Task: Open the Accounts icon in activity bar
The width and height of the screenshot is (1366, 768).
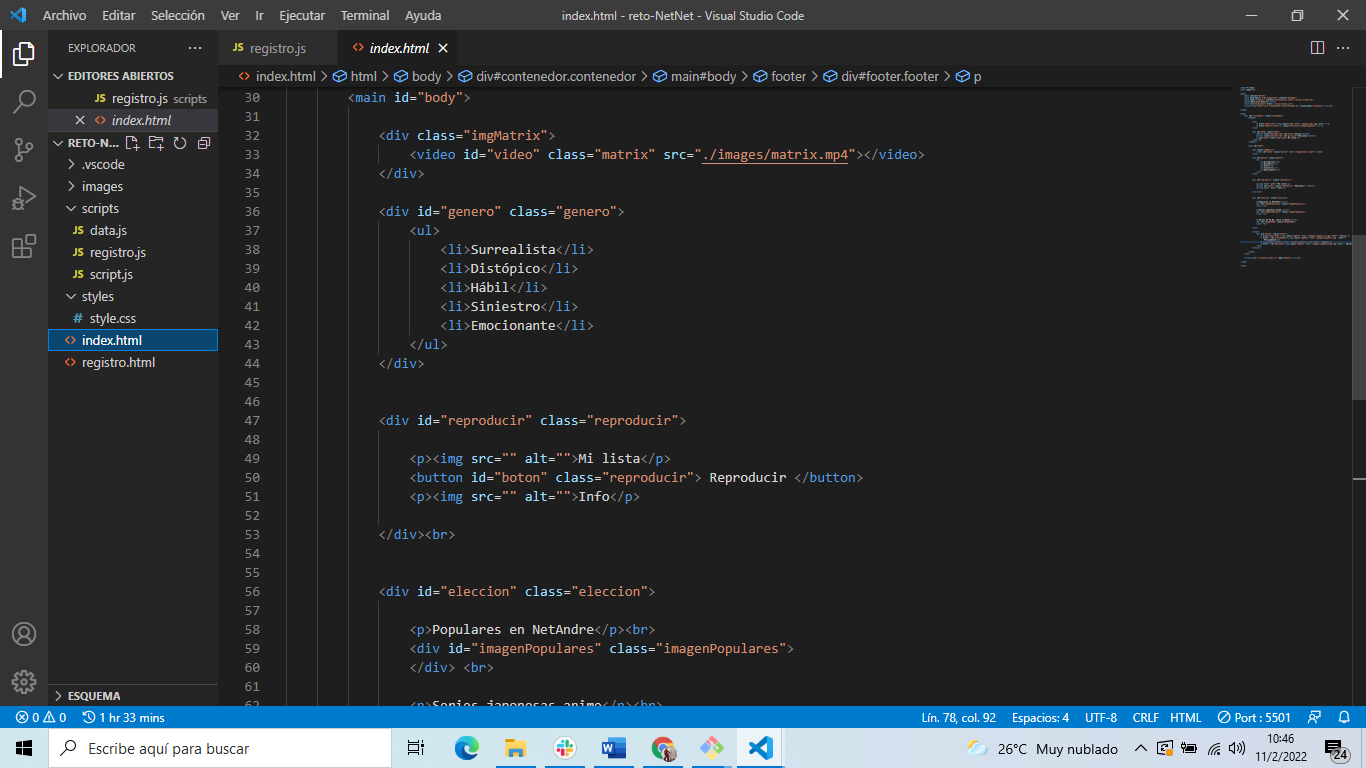Action: coord(24,634)
